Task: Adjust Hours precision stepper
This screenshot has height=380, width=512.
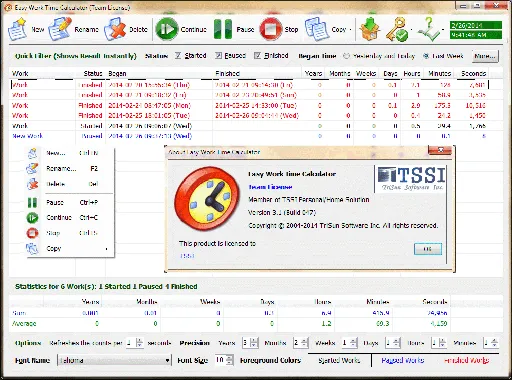Action: [x=442, y=343]
